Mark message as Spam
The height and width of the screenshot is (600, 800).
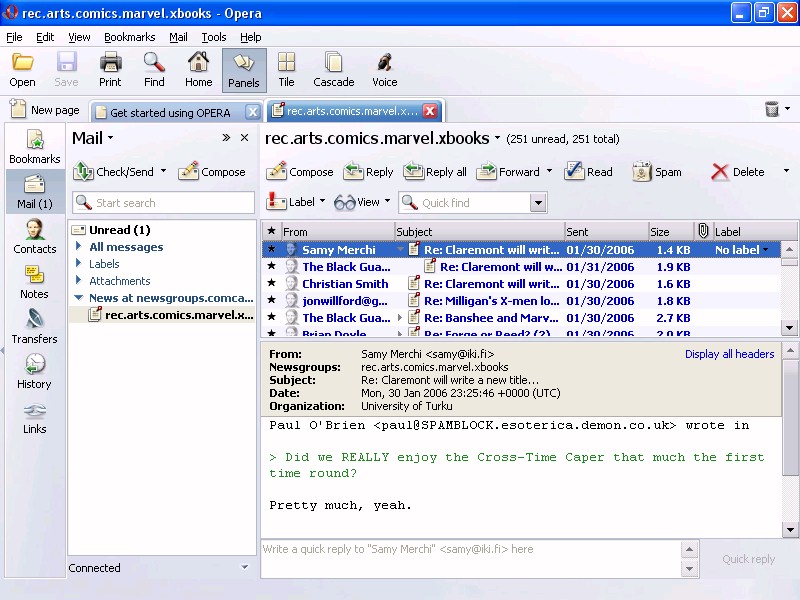tap(657, 172)
